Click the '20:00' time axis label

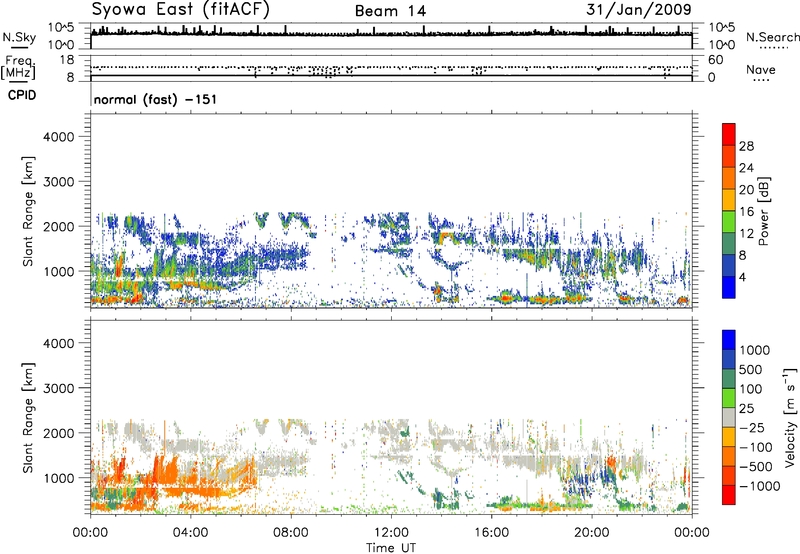coord(591,533)
